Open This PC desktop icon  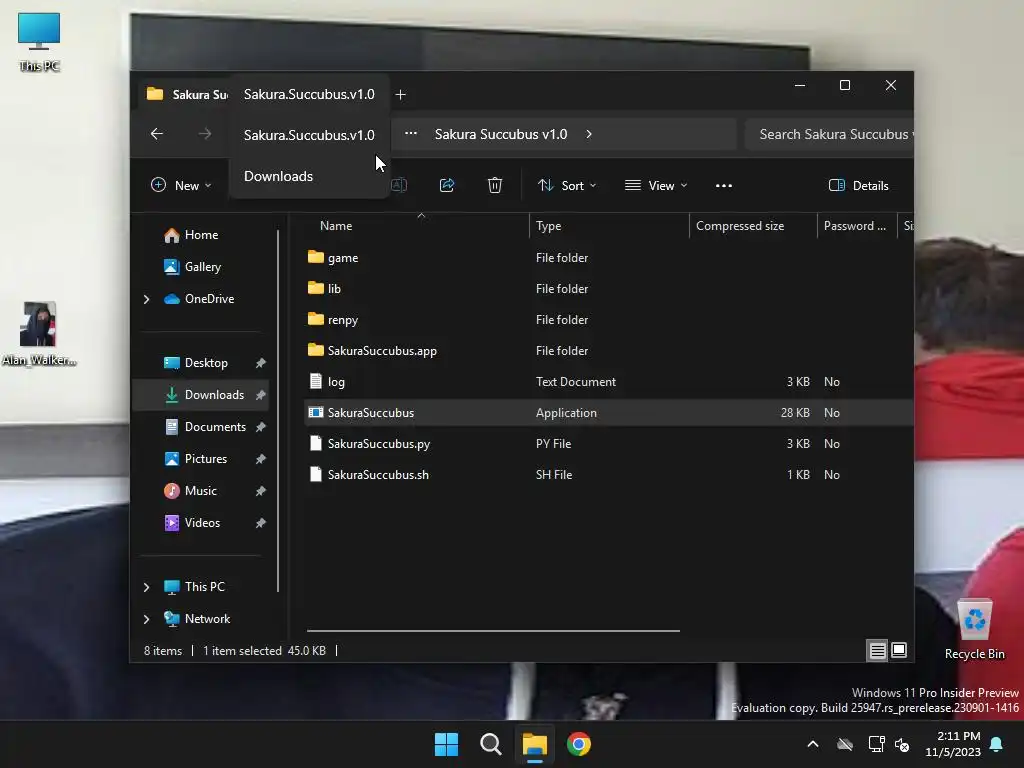click(39, 42)
